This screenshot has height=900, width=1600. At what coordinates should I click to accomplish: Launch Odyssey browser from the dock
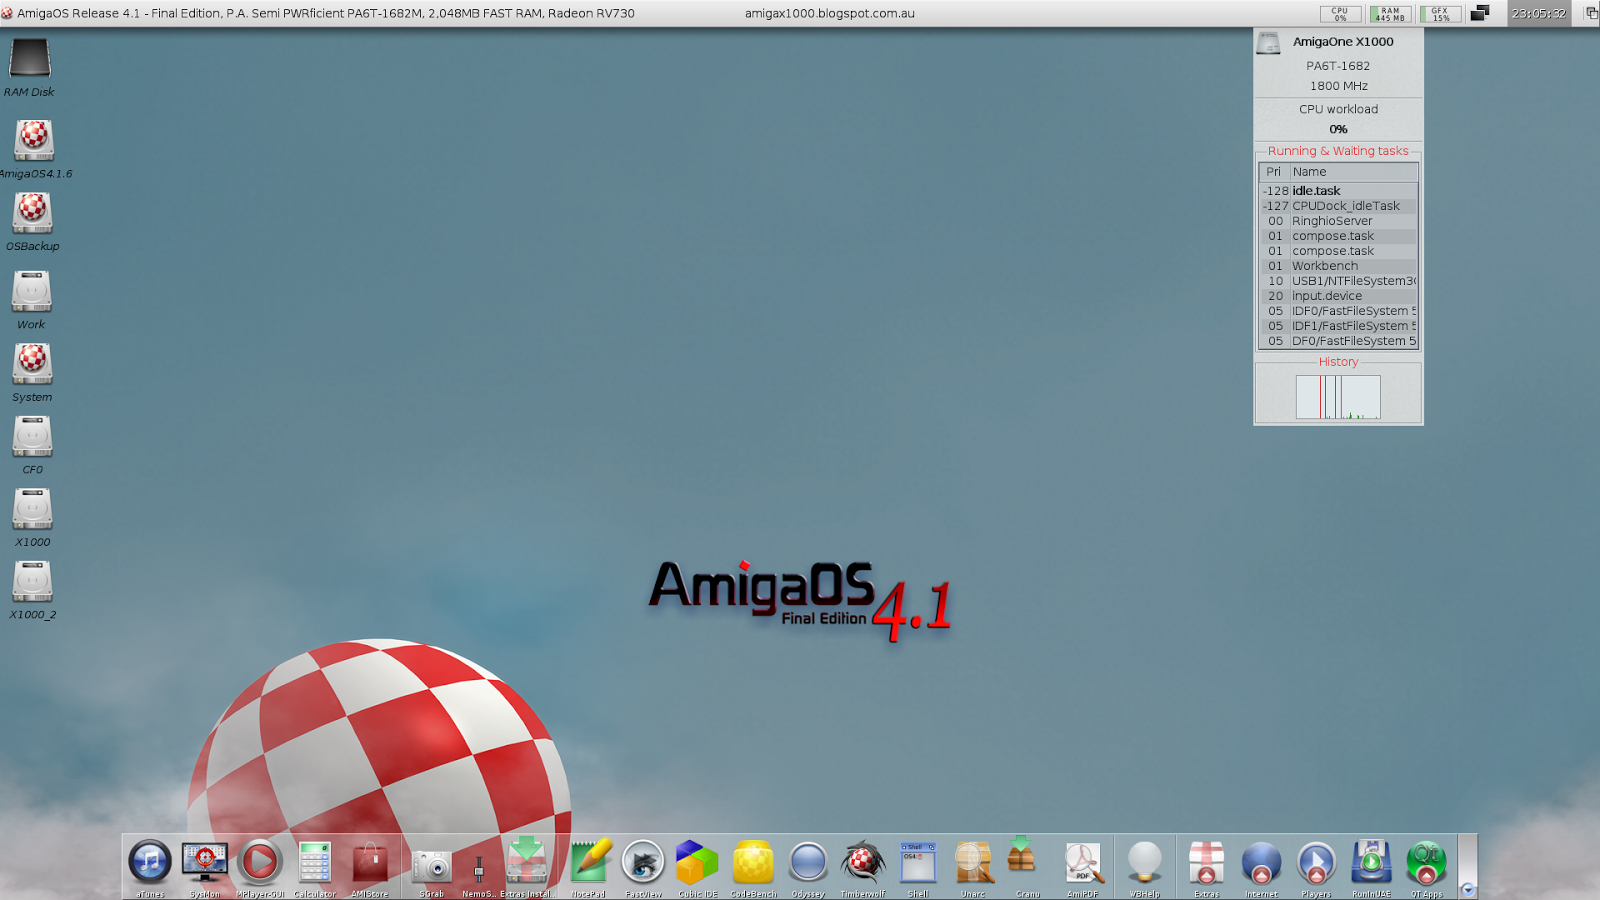point(808,862)
